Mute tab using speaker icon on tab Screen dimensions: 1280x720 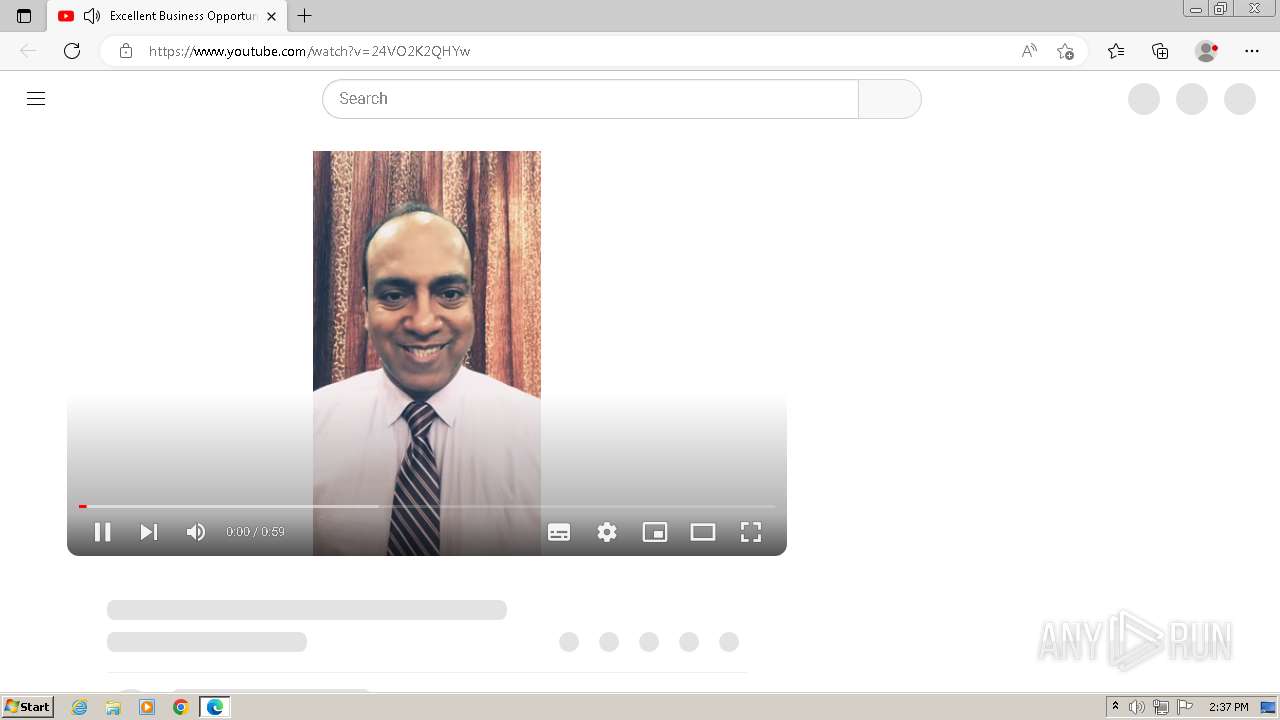[x=92, y=16]
